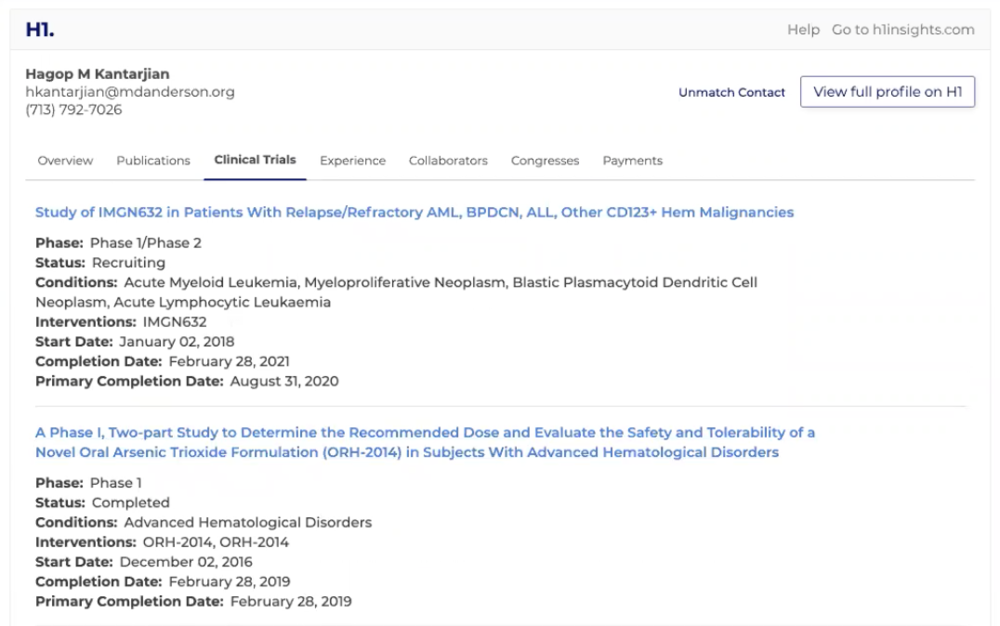1000x626 pixels.
Task: Click start date December 02, 2016
Action: (186, 562)
